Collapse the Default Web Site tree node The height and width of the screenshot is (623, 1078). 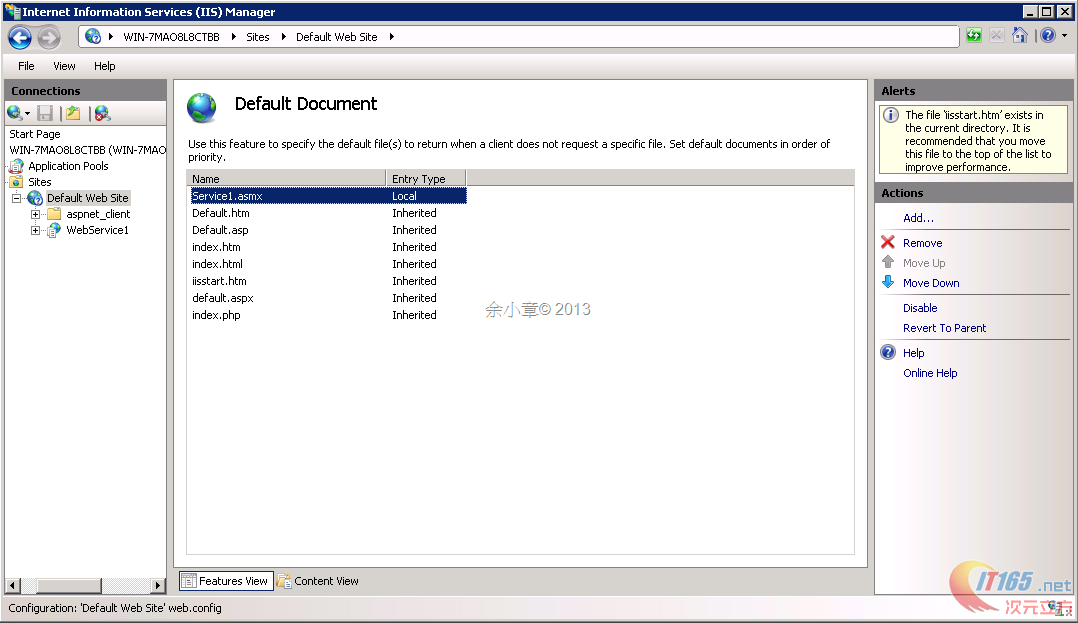point(16,198)
